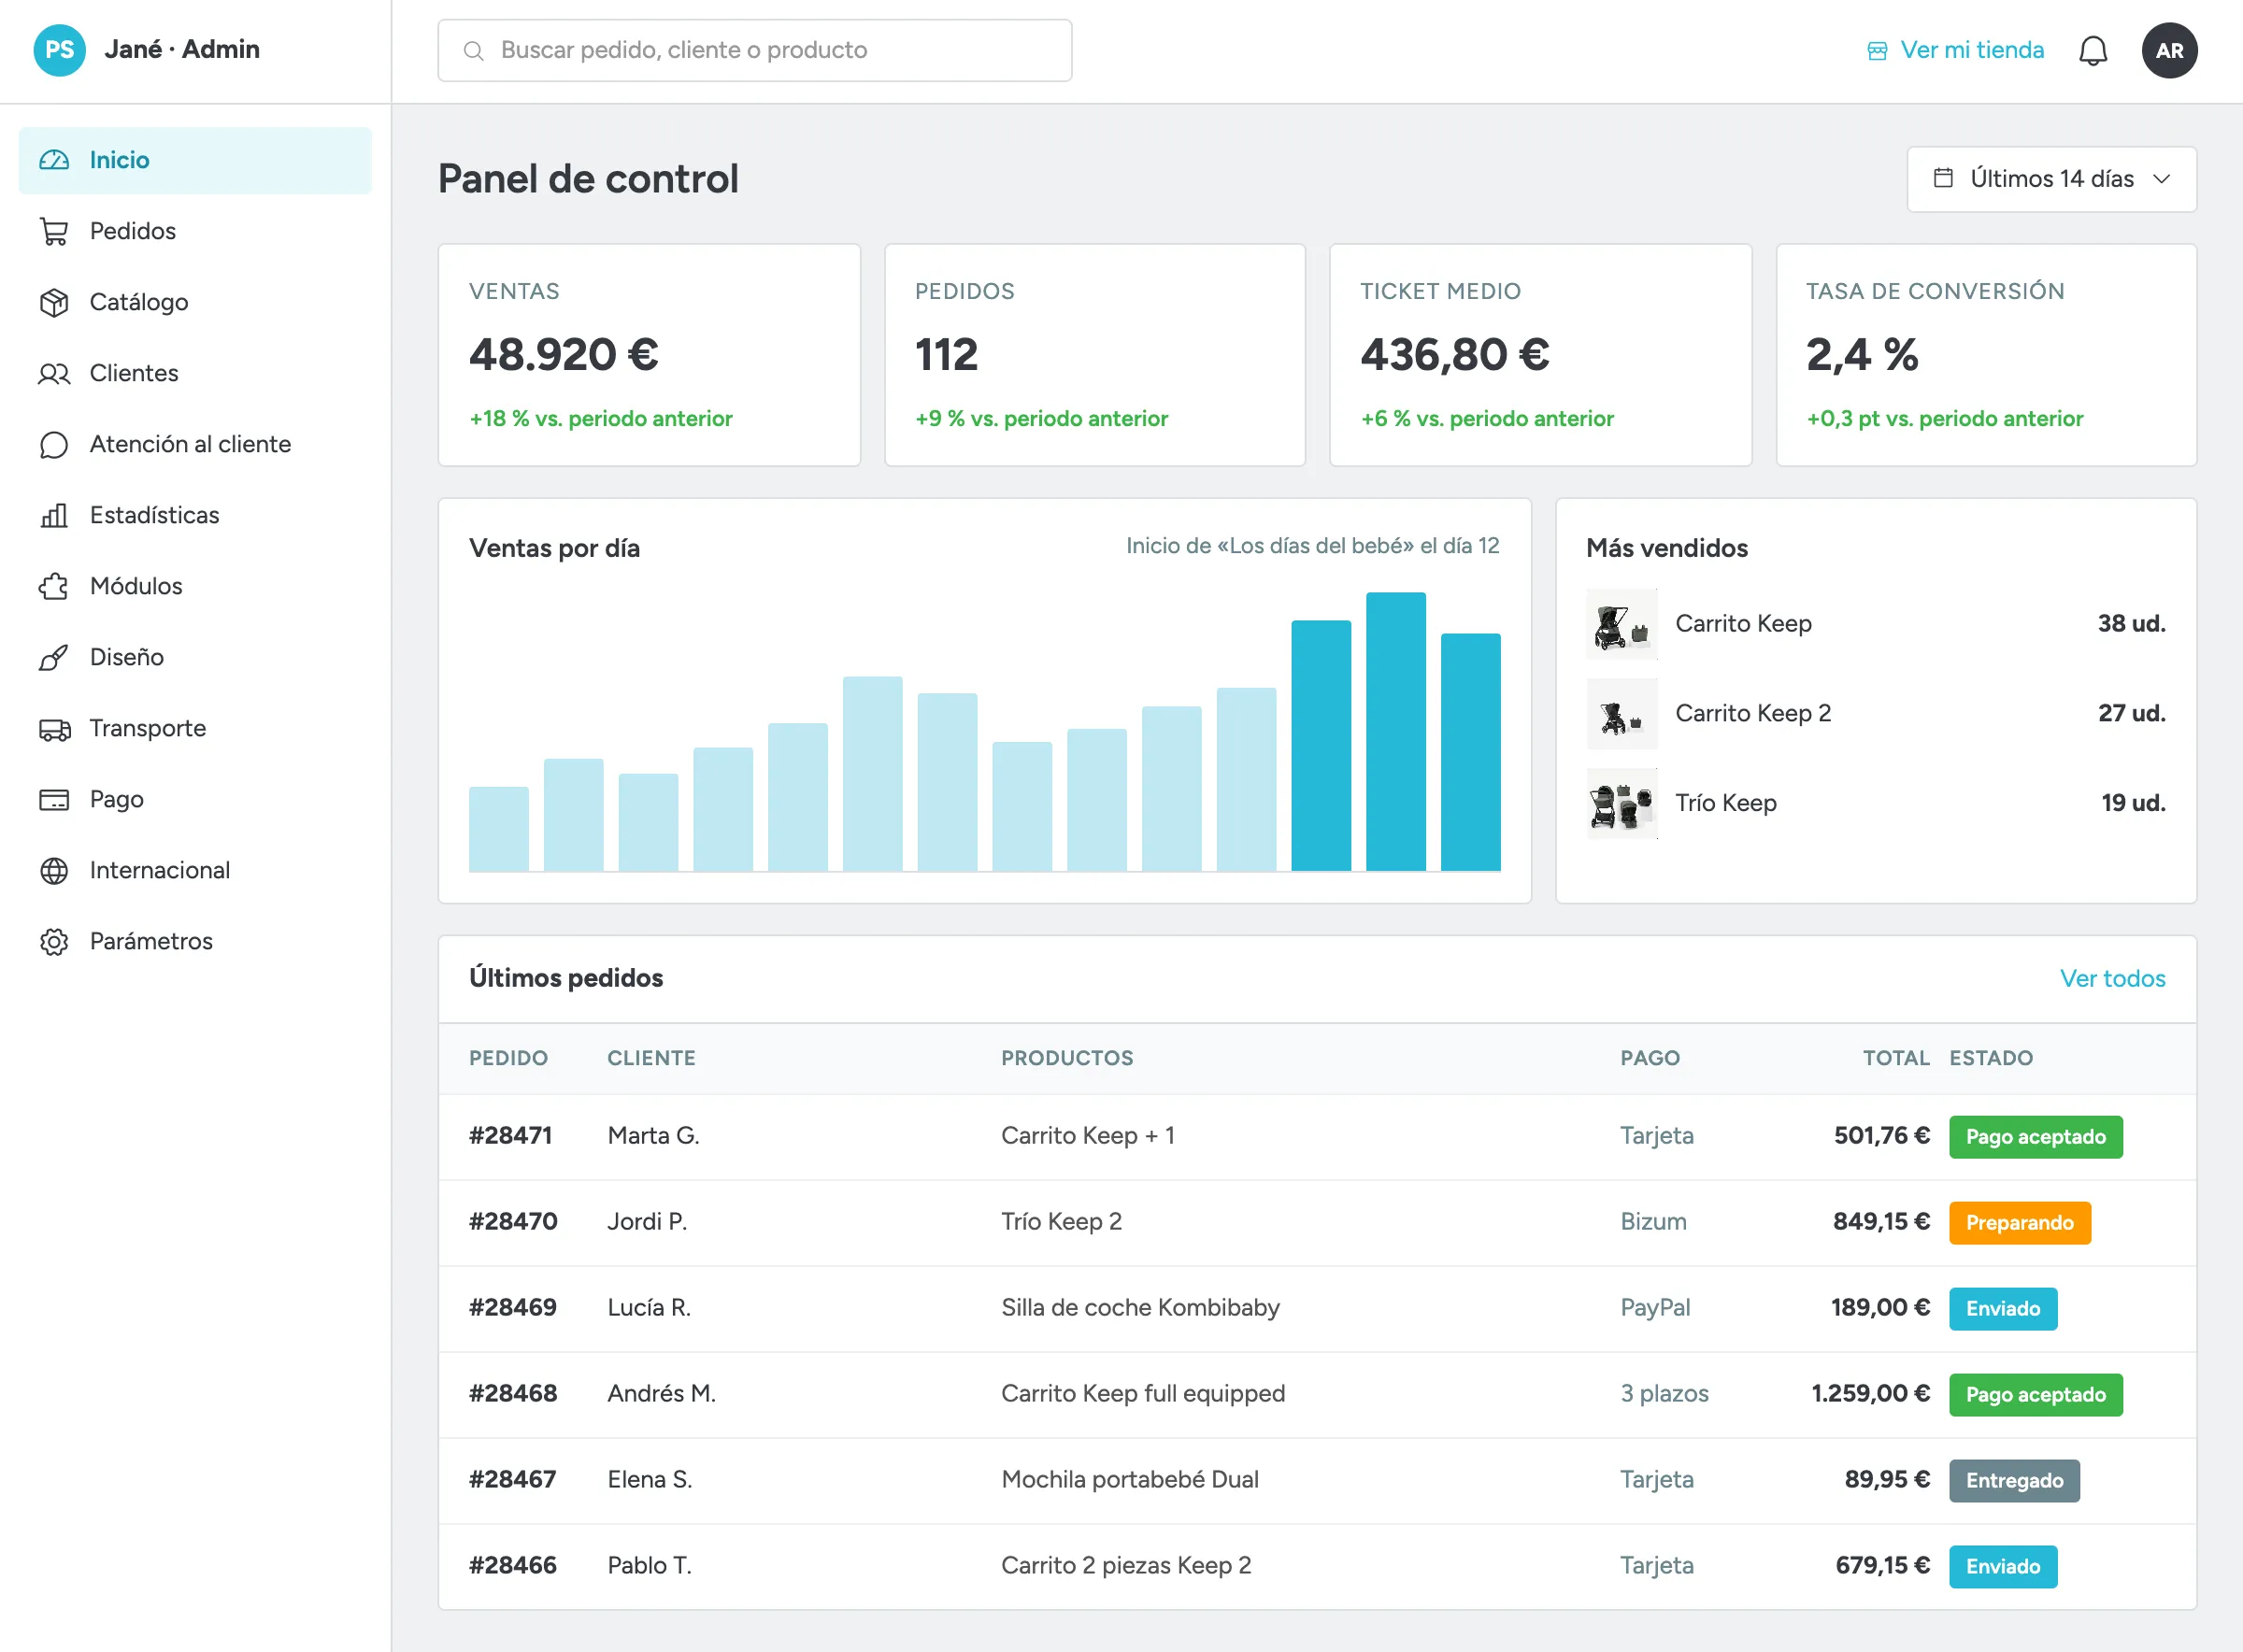
Task: Click the Pedidos shopping cart icon
Action: tap(54, 231)
